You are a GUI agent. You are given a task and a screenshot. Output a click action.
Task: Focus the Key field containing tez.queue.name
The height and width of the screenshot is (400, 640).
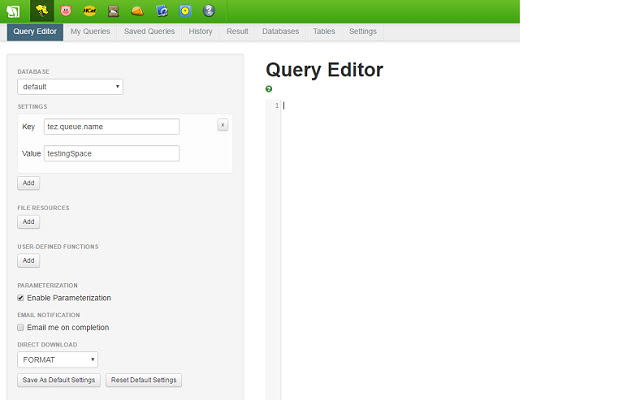coord(111,127)
